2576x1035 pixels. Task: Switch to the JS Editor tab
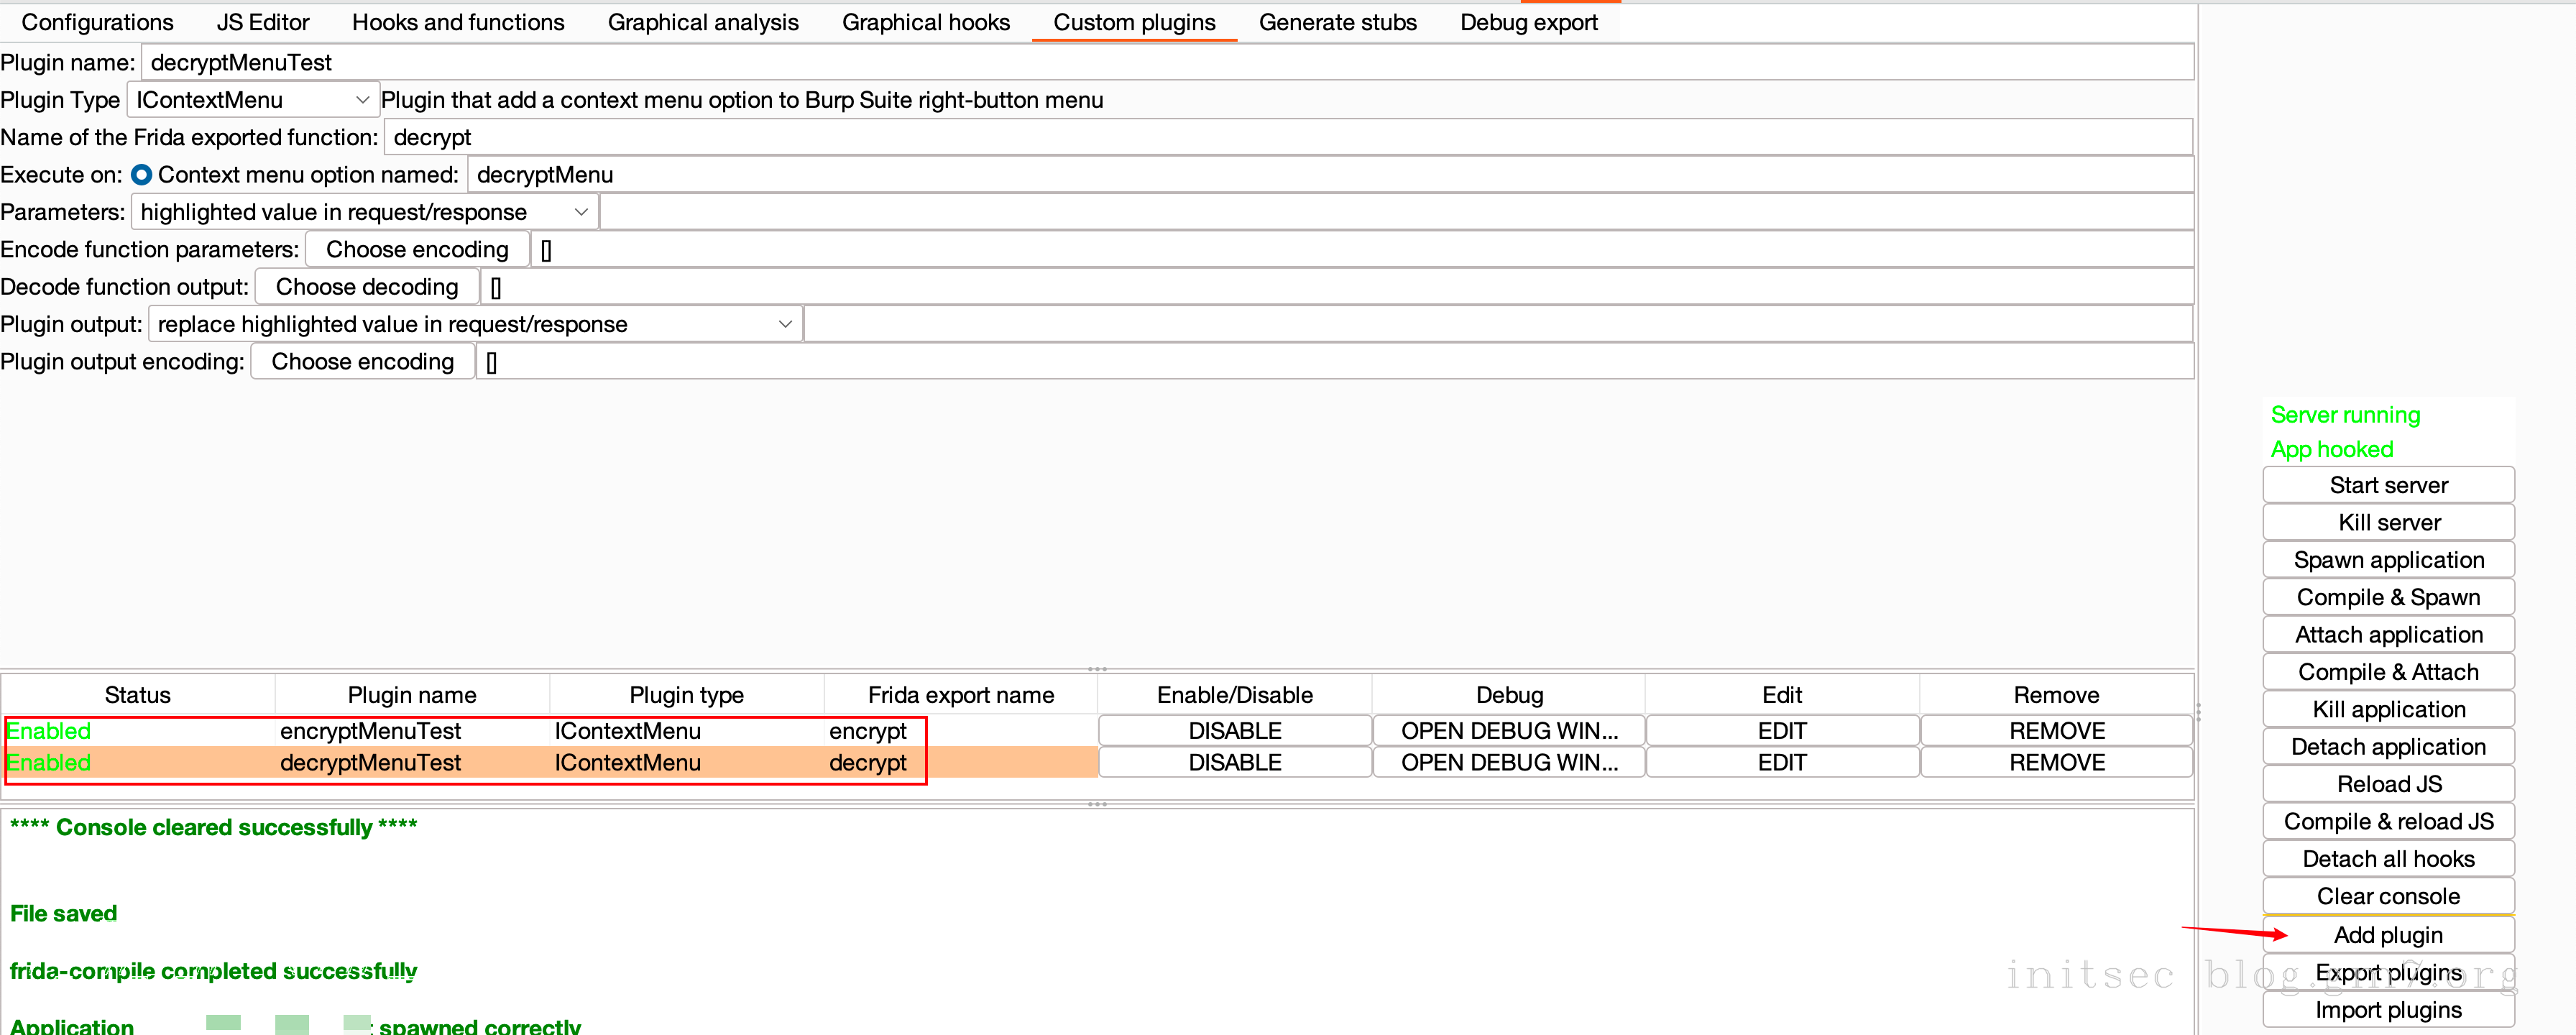(x=262, y=22)
